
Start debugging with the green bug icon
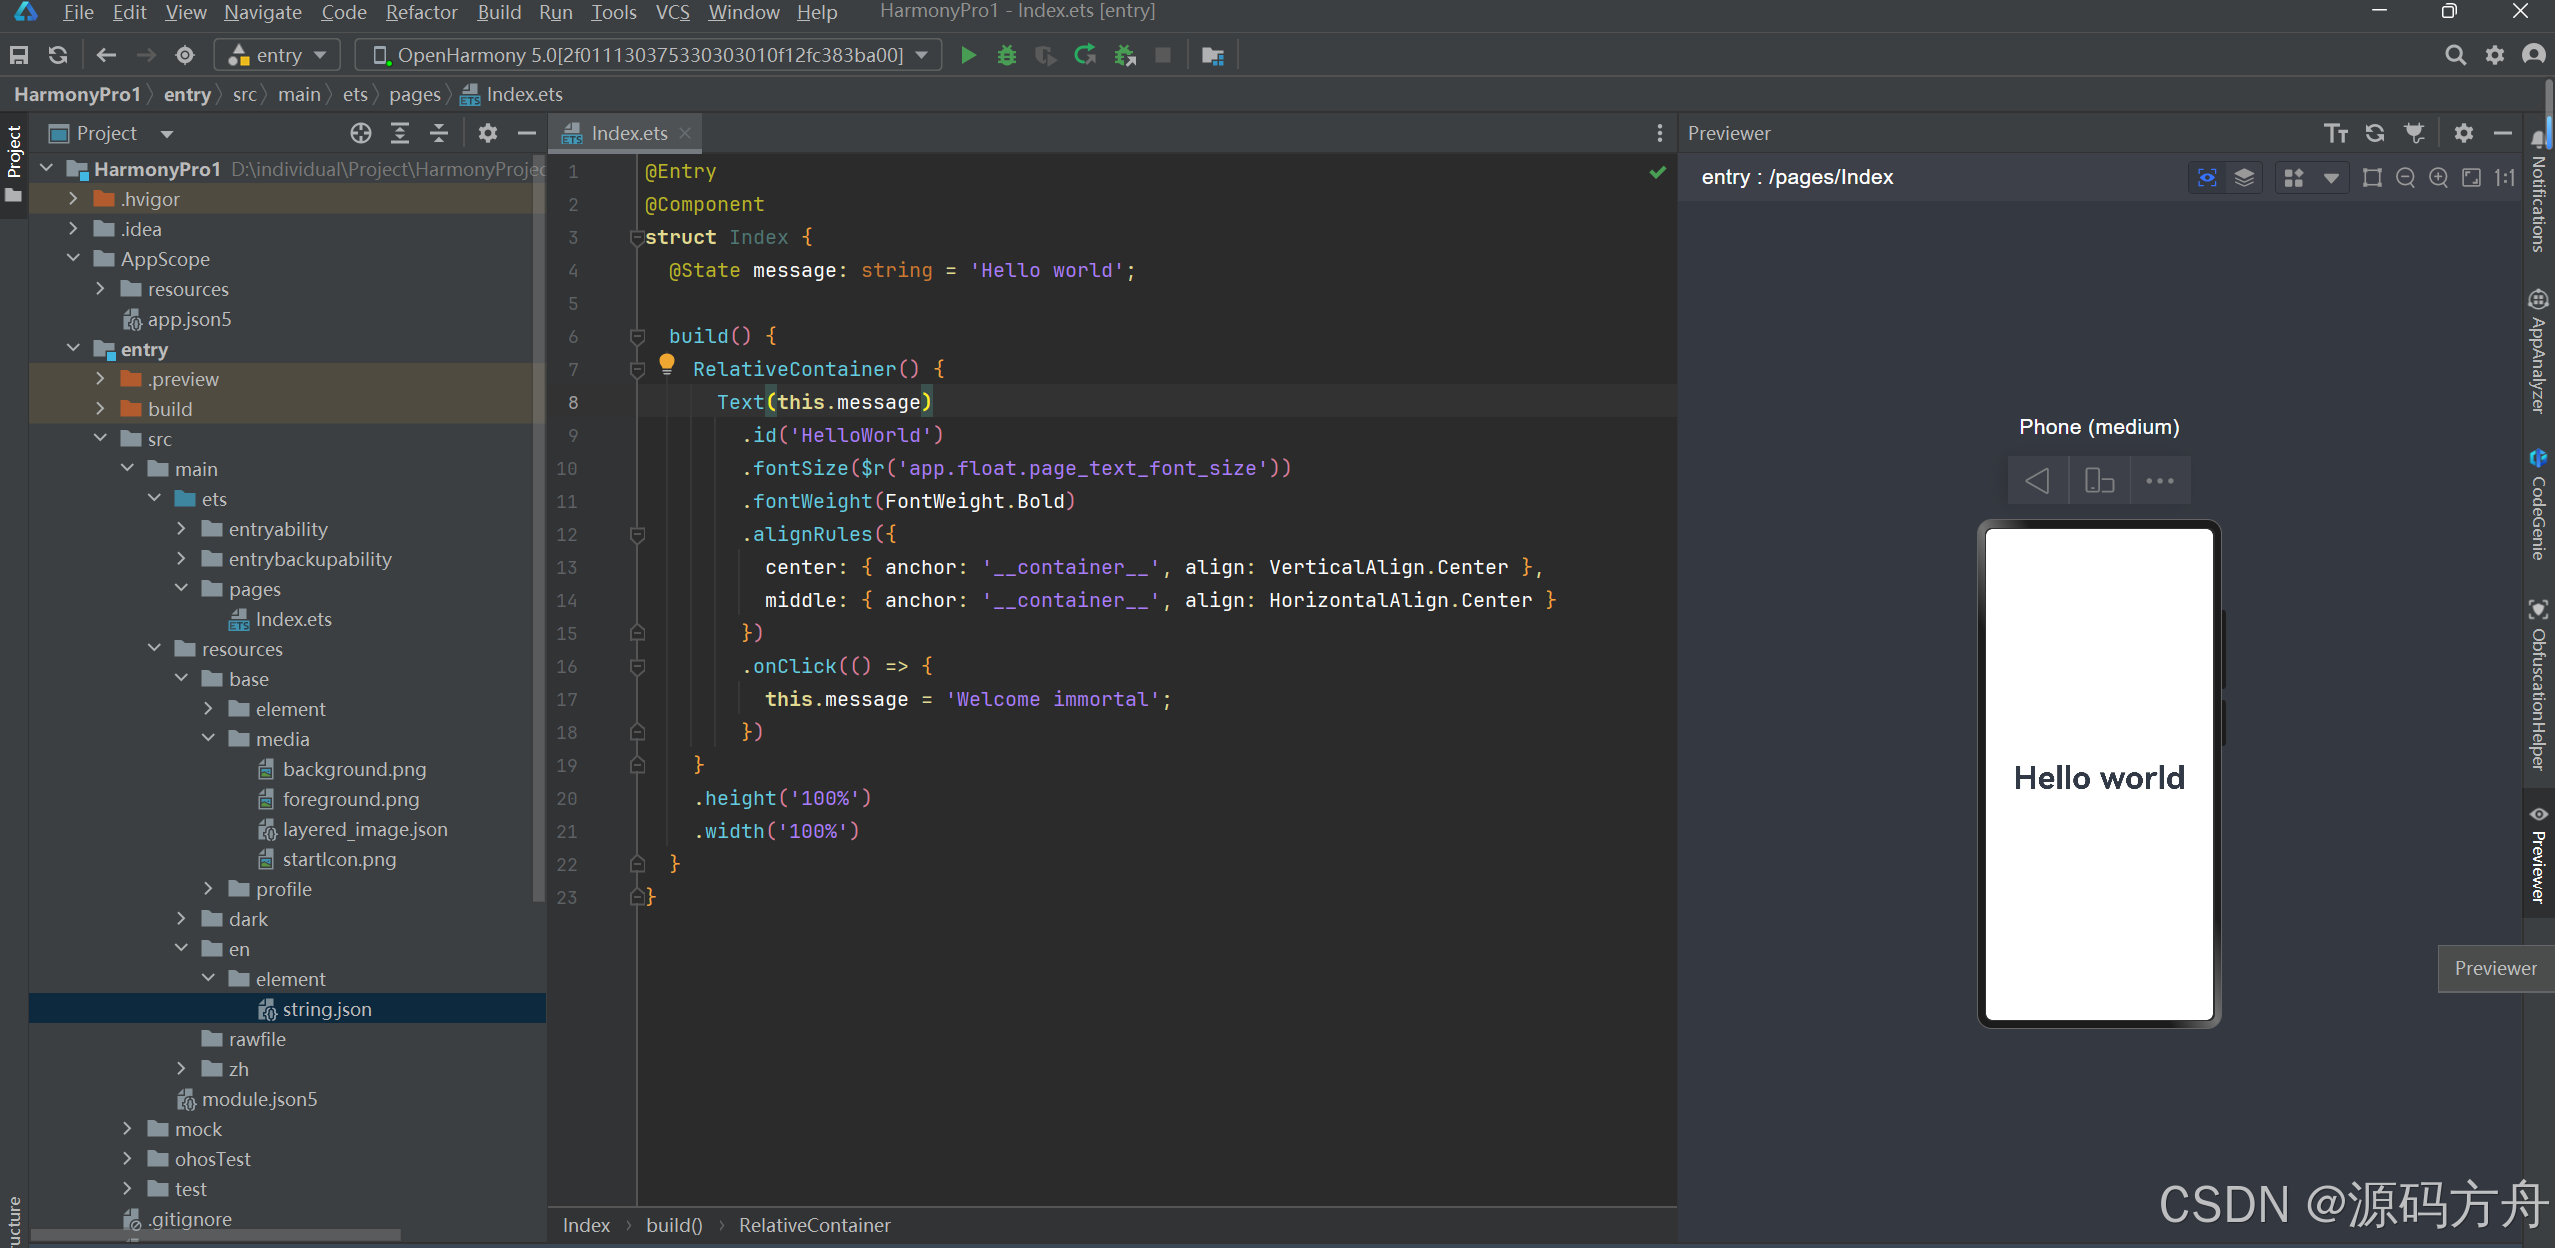tap(1007, 55)
